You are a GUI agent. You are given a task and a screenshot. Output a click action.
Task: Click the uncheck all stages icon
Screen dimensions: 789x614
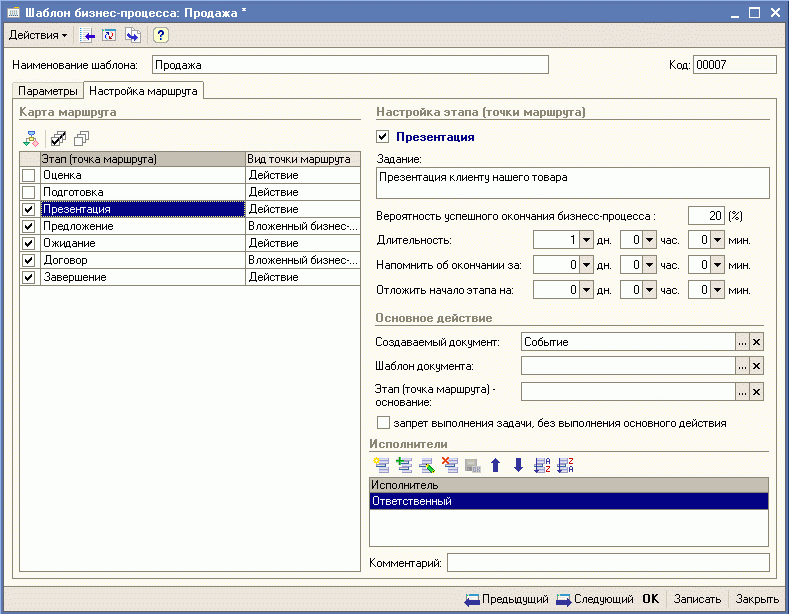(x=81, y=139)
